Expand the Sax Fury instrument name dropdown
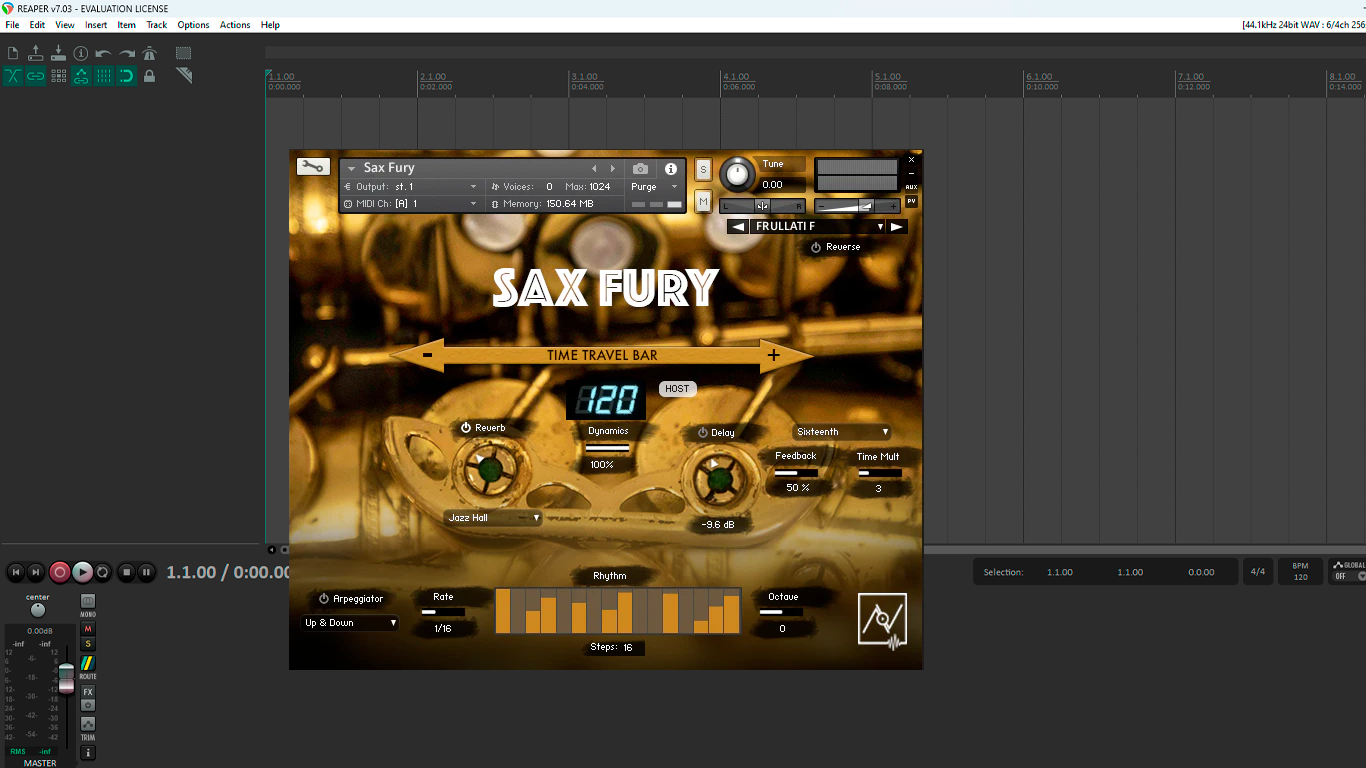The width and height of the screenshot is (1366, 768). click(351, 169)
